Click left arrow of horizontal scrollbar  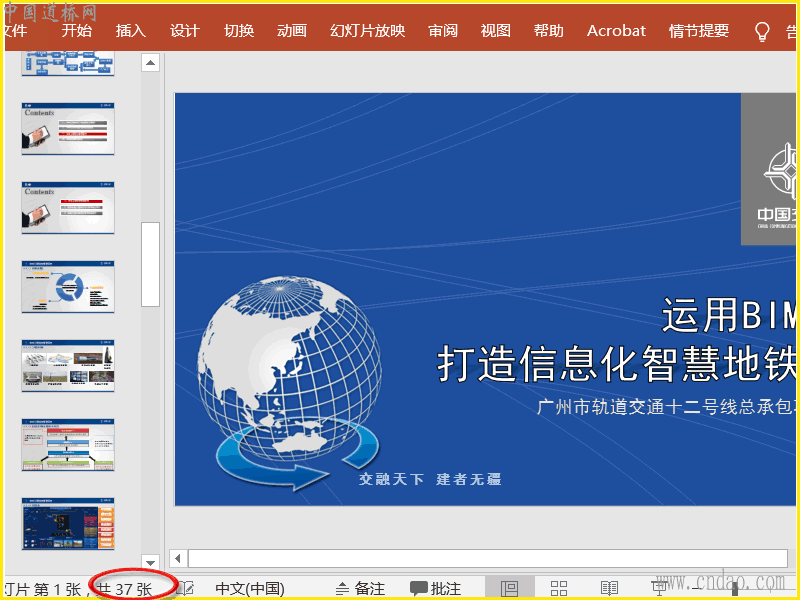pos(178,558)
